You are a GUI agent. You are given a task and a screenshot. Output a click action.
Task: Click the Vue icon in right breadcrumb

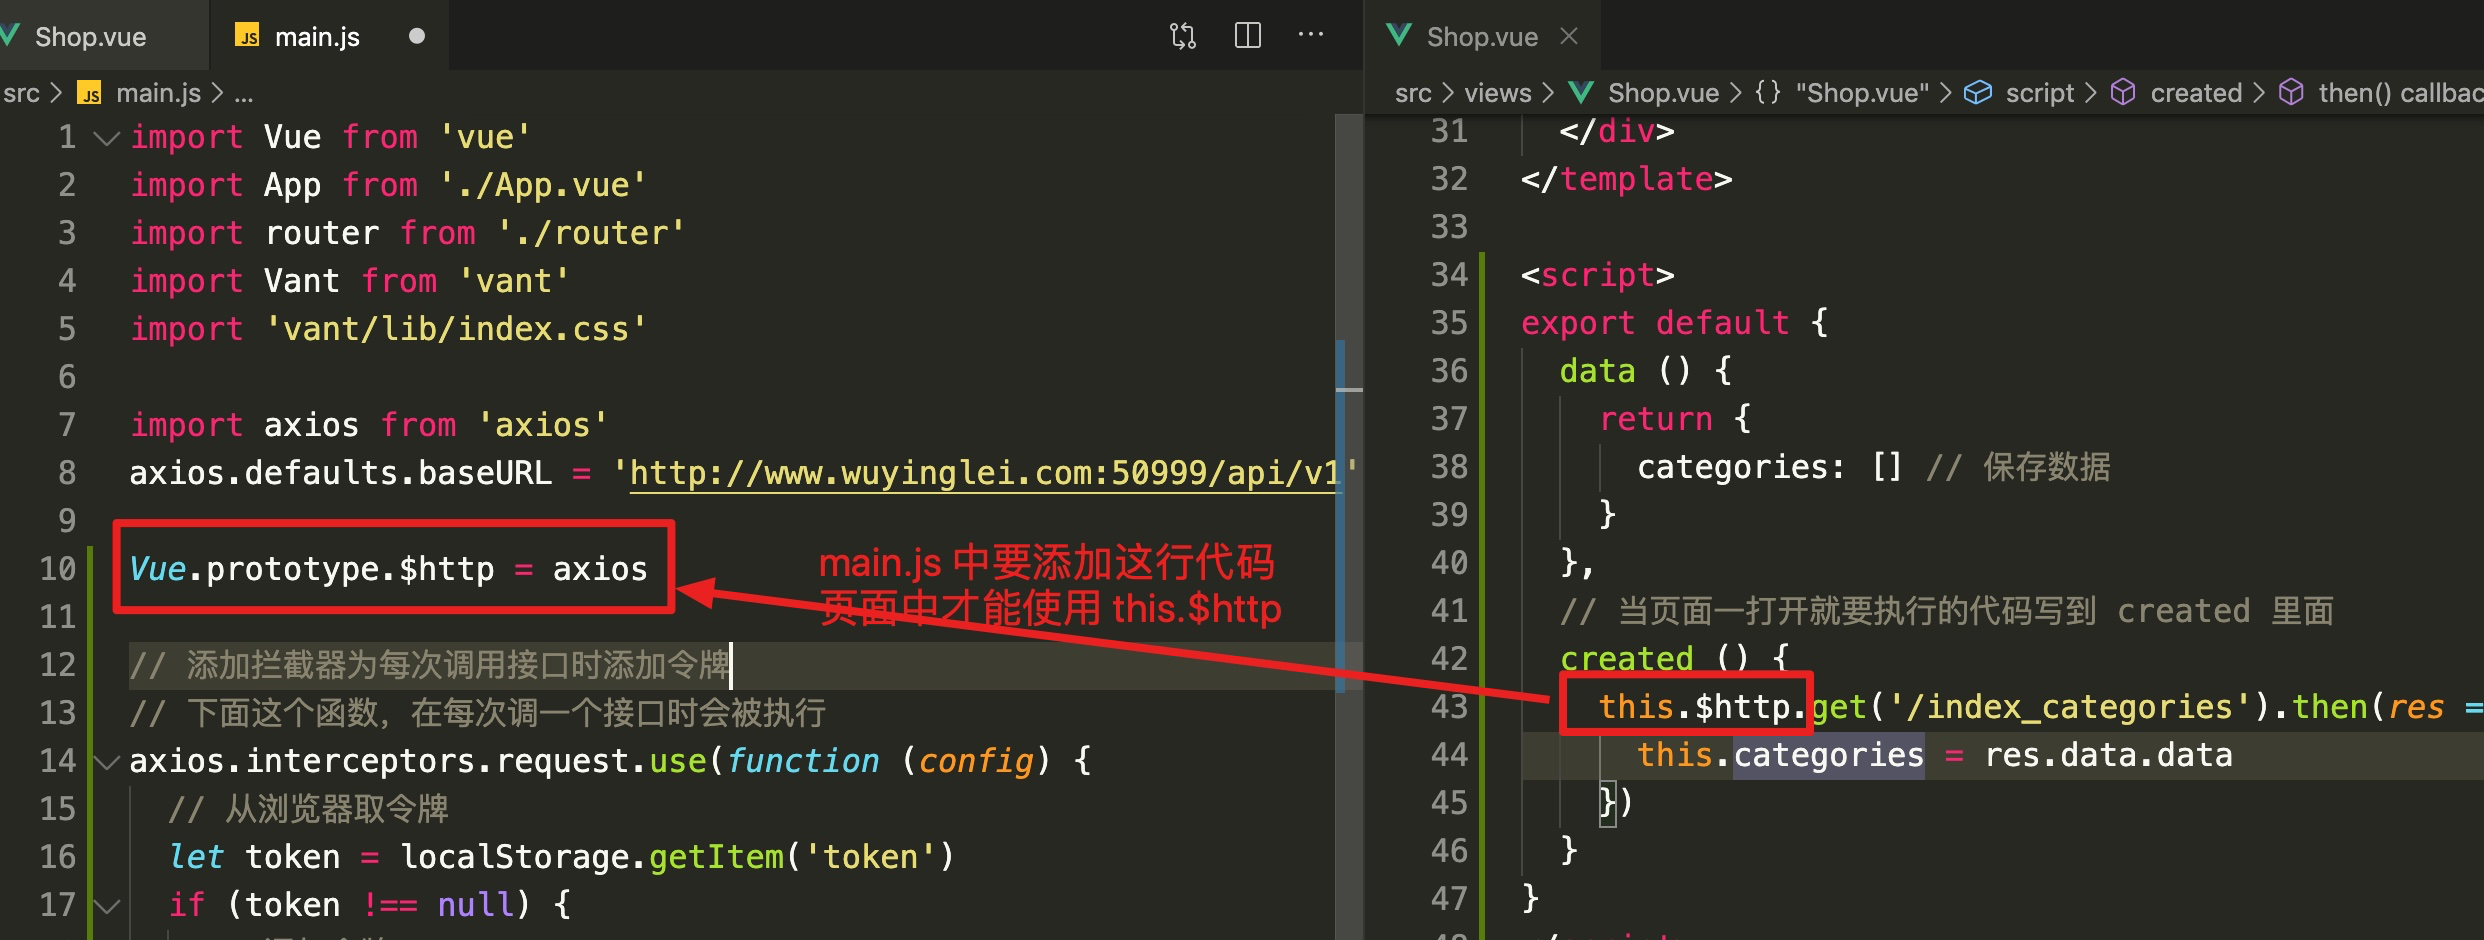coord(1581,93)
